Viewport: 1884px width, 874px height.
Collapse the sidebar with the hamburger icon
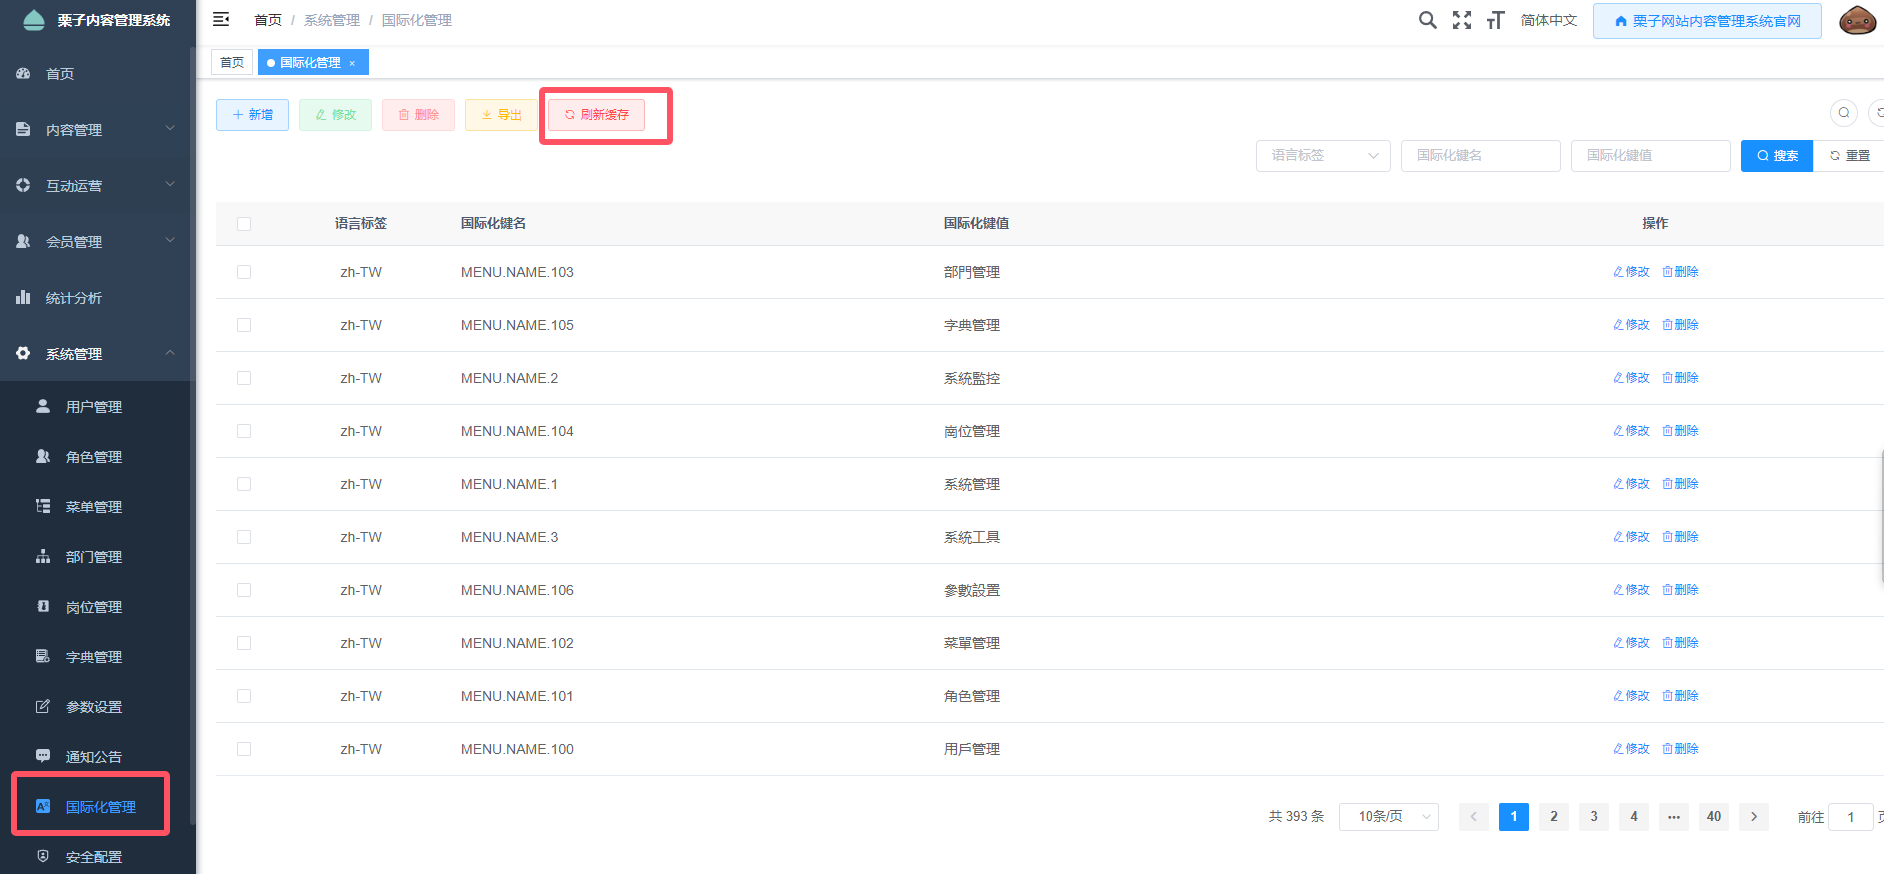pyautogui.click(x=221, y=20)
